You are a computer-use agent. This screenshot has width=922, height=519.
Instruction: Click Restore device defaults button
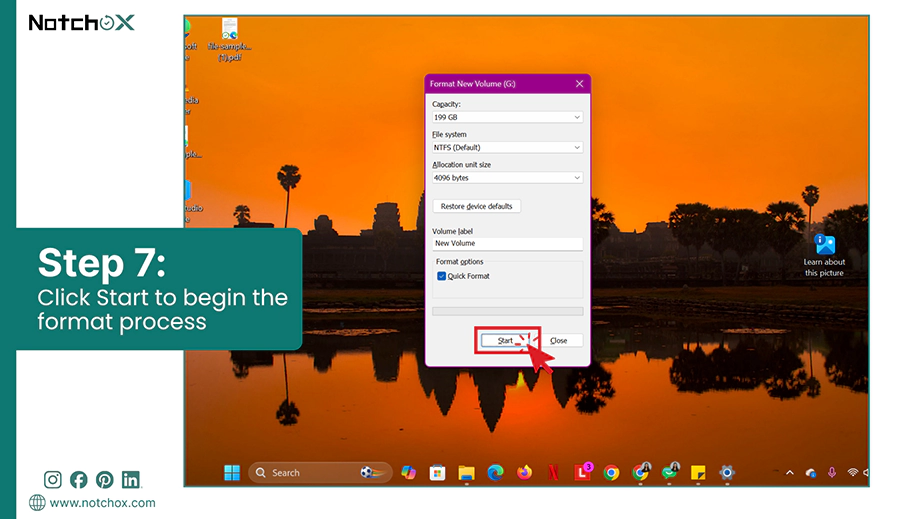476,206
